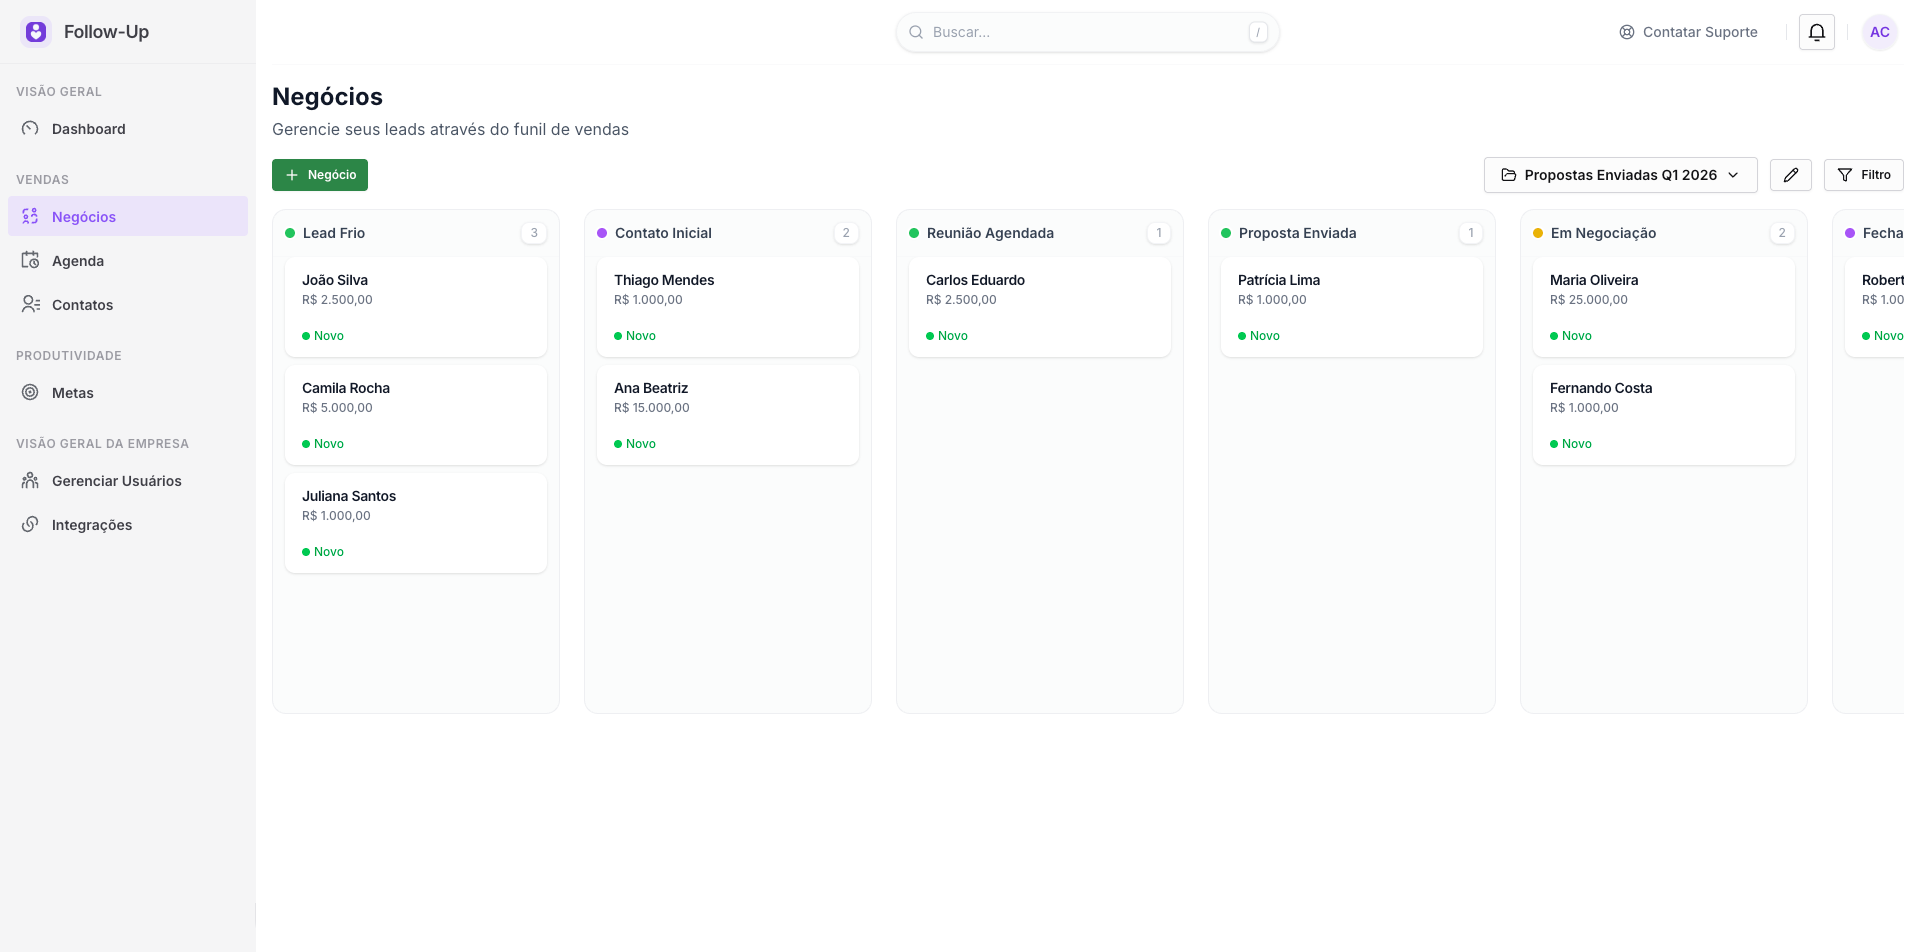This screenshot has height=952, width=1920.
Task: Open the Filtro options
Action: pyautogui.click(x=1863, y=175)
